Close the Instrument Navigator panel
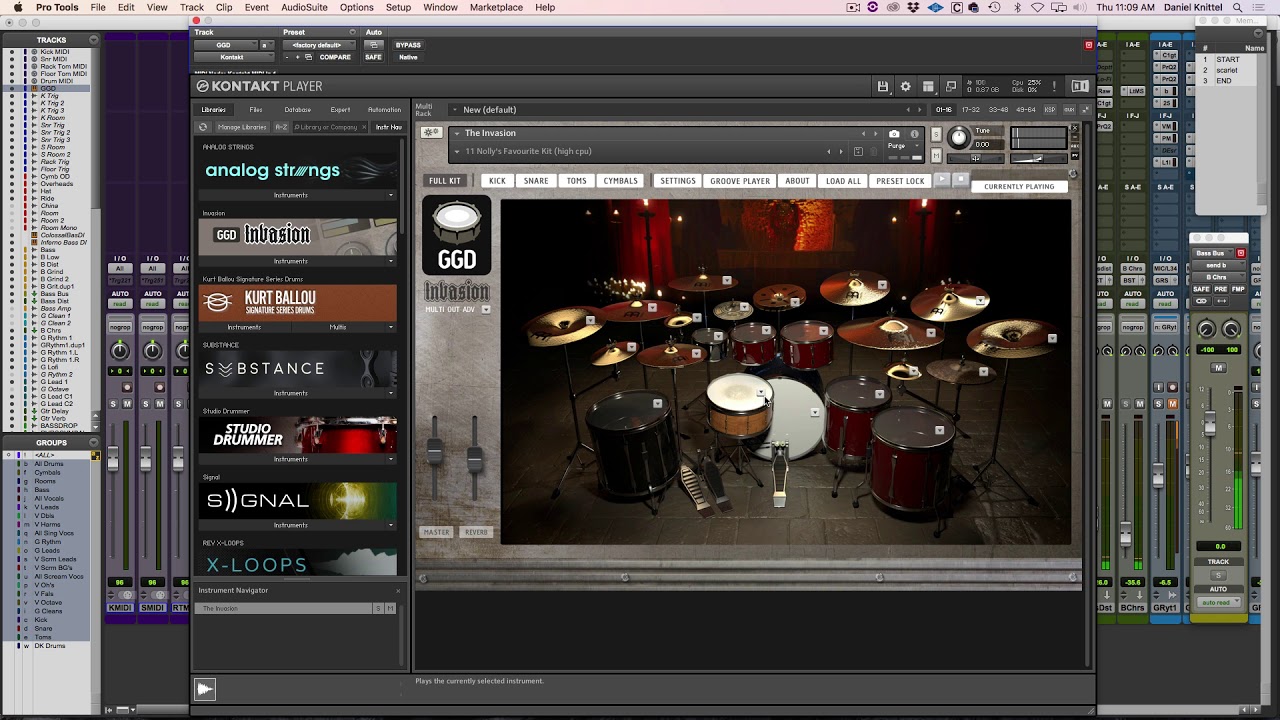Viewport: 1280px width, 720px height. [x=397, y=590]
